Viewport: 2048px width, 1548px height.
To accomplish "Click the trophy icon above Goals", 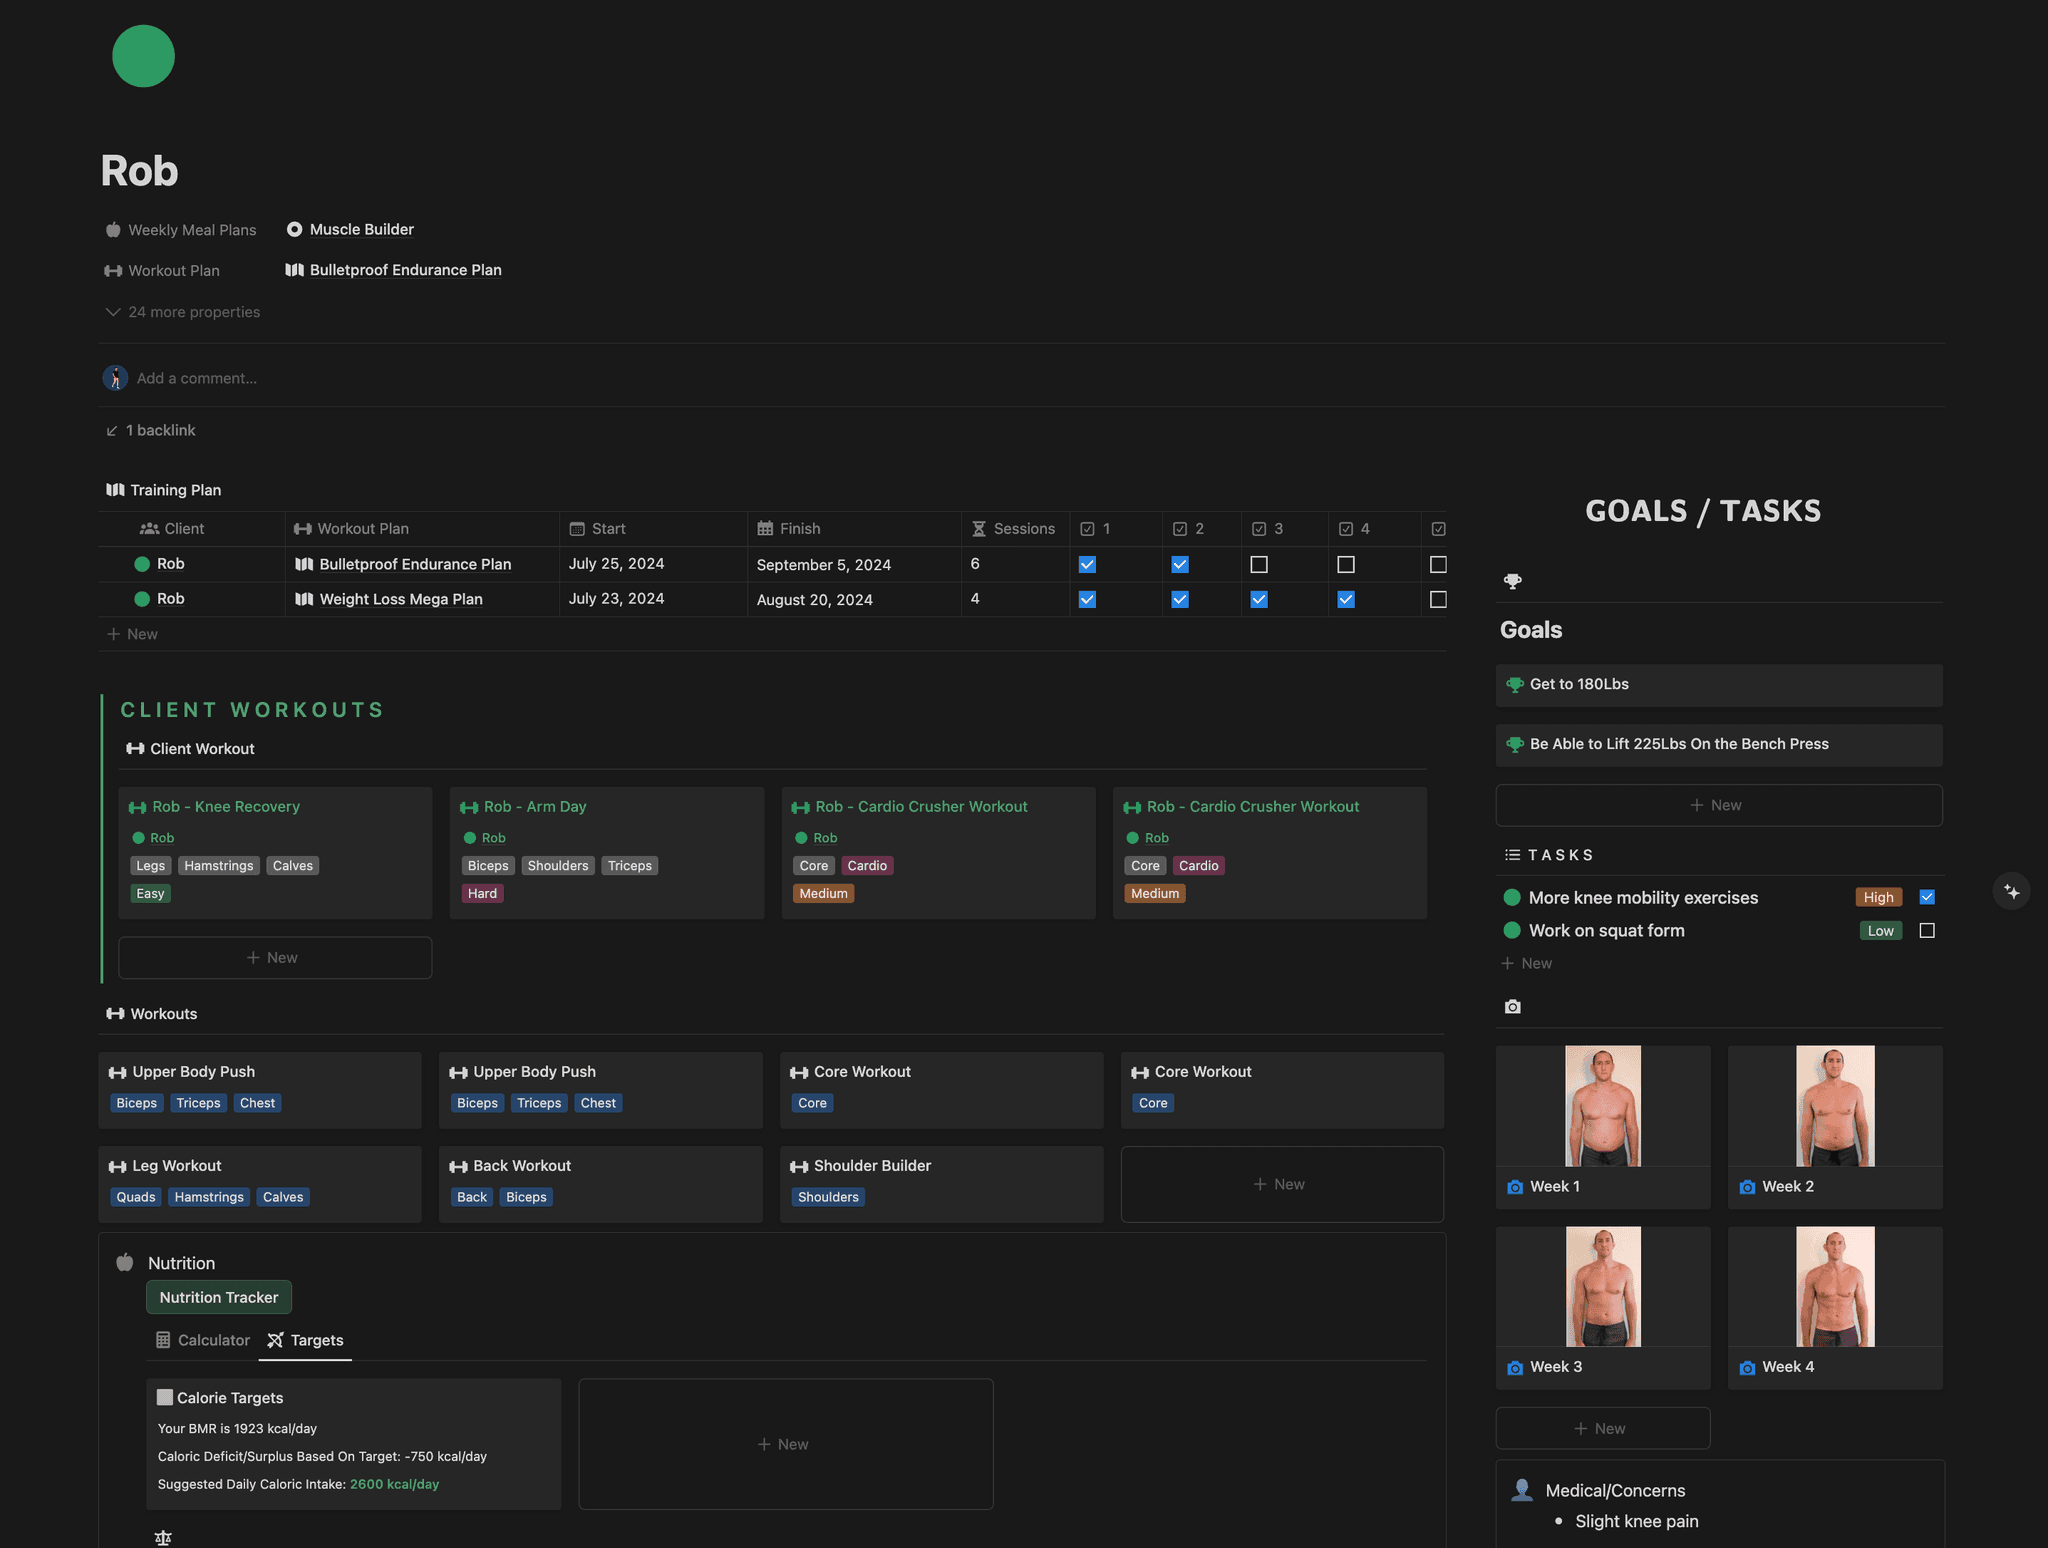I will (x=1513, y=580).
